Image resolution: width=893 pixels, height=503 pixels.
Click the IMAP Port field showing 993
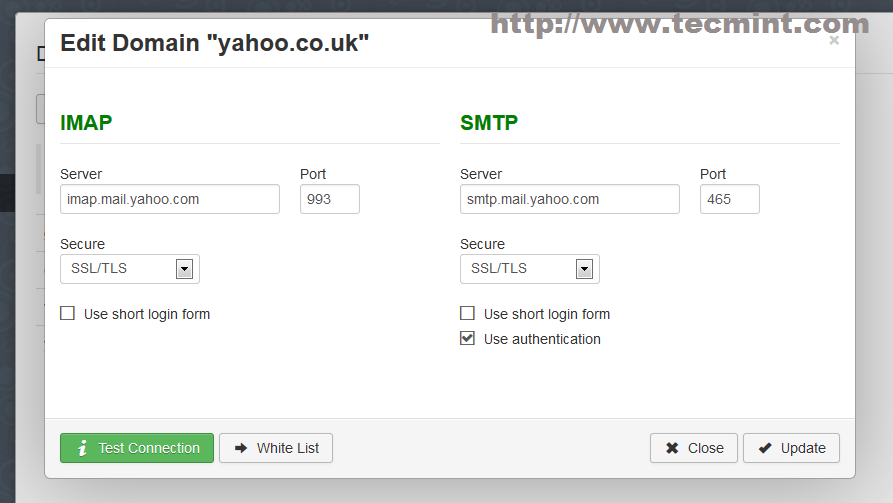[329, 199]
